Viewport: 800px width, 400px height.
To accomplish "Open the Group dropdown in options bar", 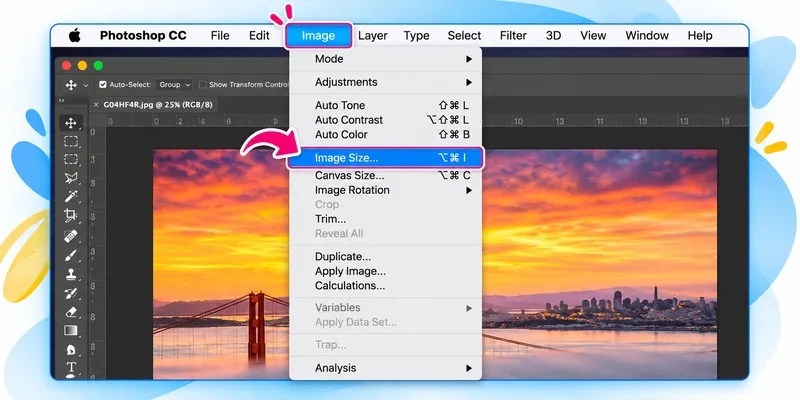I will coord(174,85).
